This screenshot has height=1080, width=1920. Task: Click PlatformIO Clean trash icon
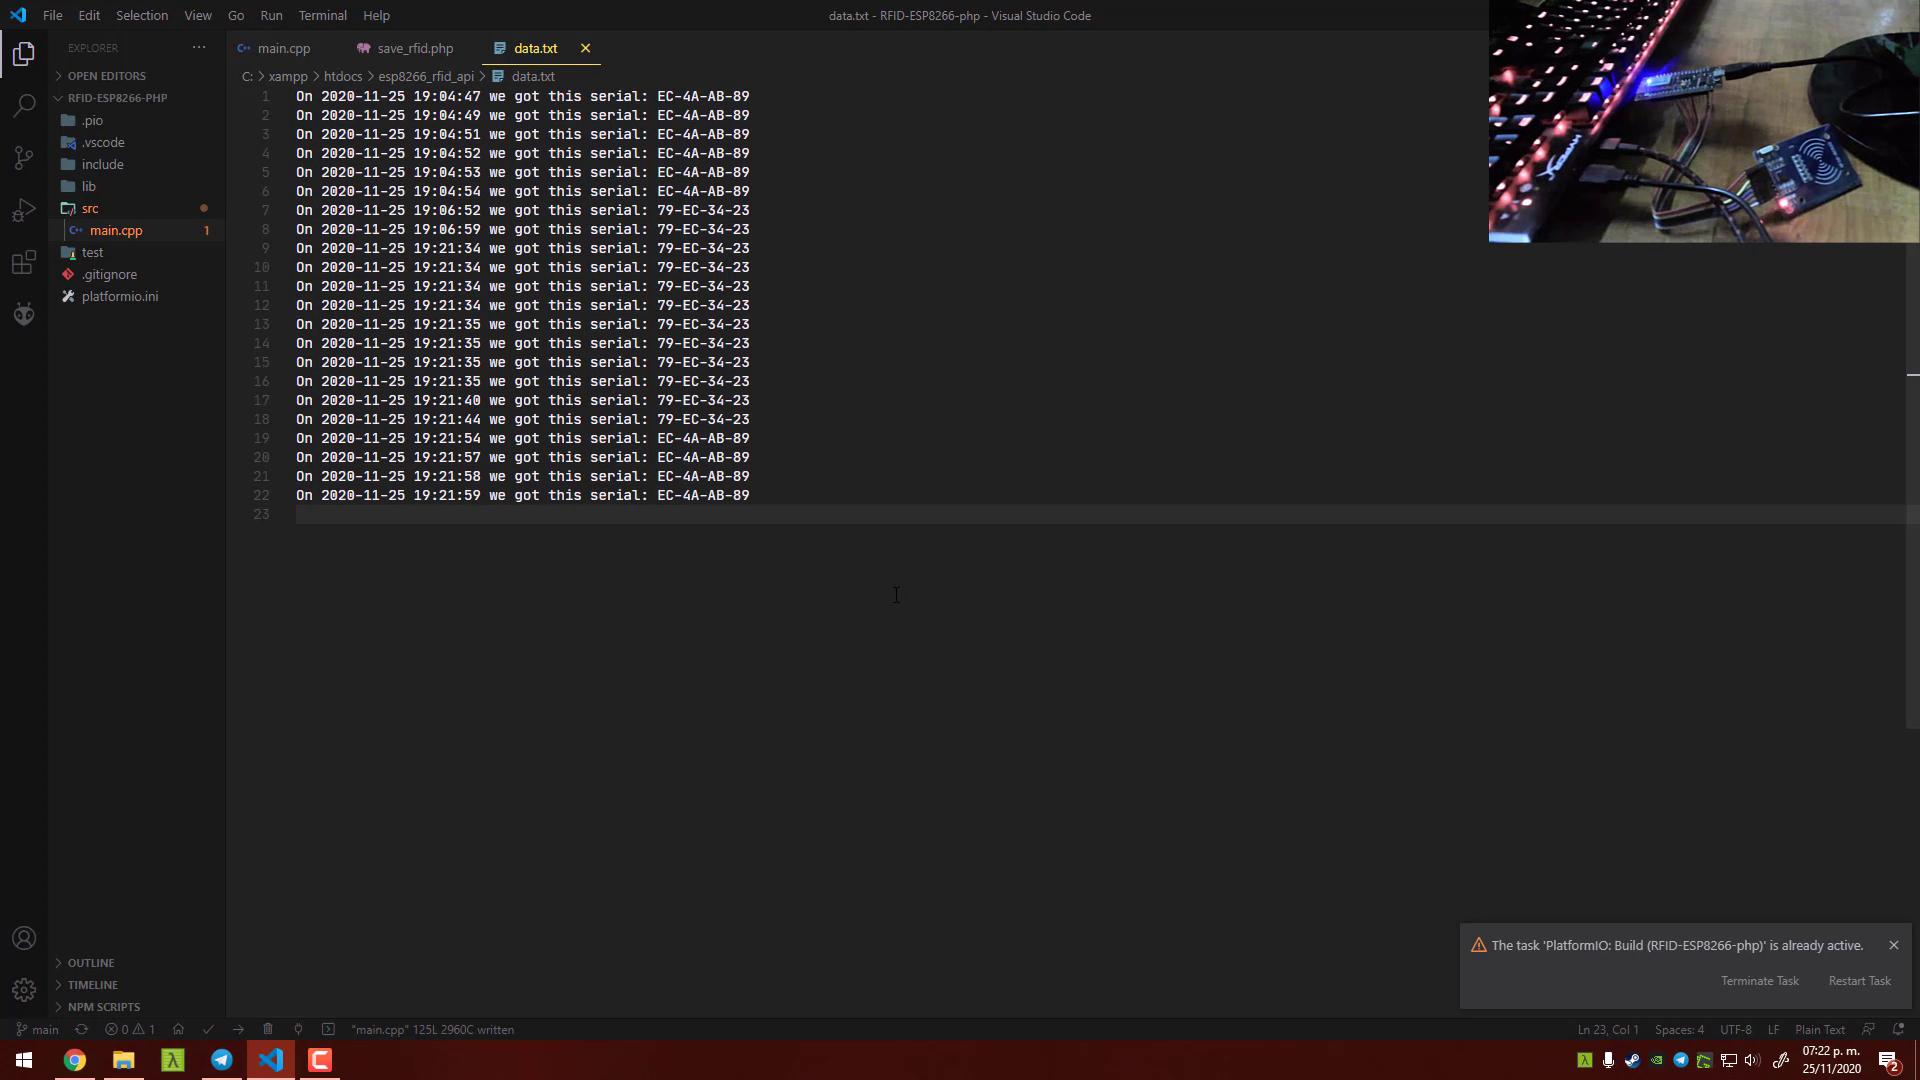tap(268, 1029)
